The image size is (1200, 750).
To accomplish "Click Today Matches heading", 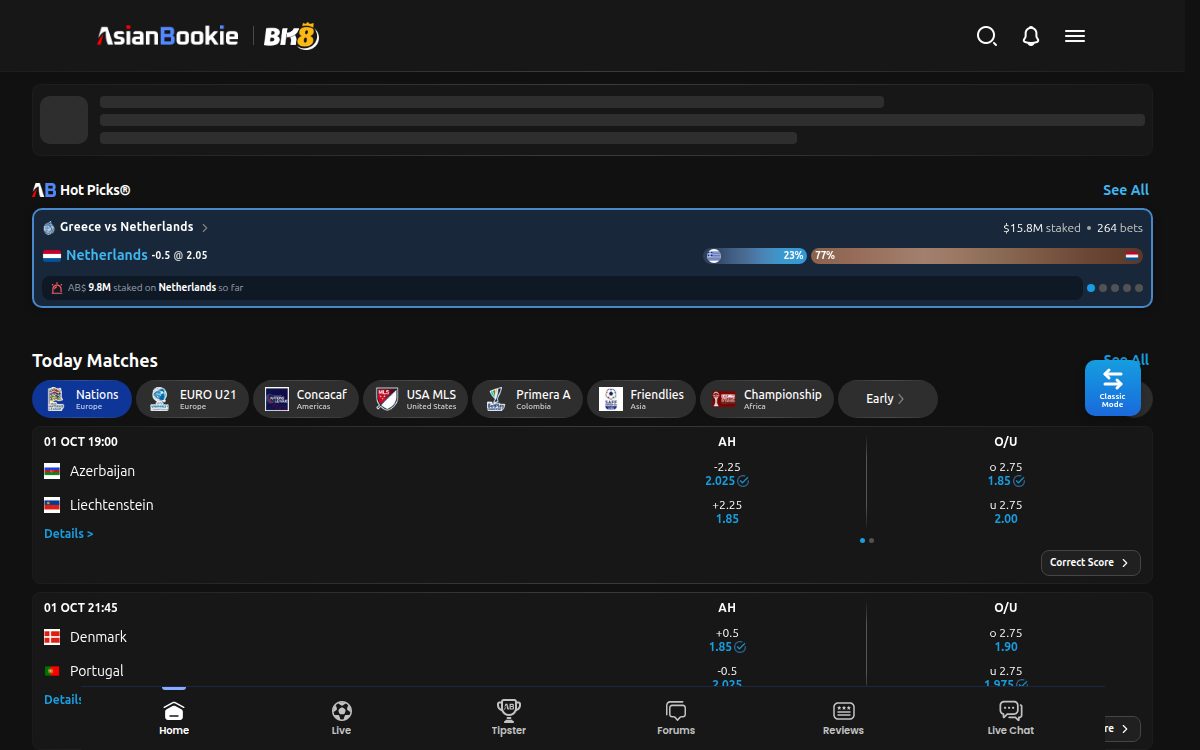I will pos(95,361).
